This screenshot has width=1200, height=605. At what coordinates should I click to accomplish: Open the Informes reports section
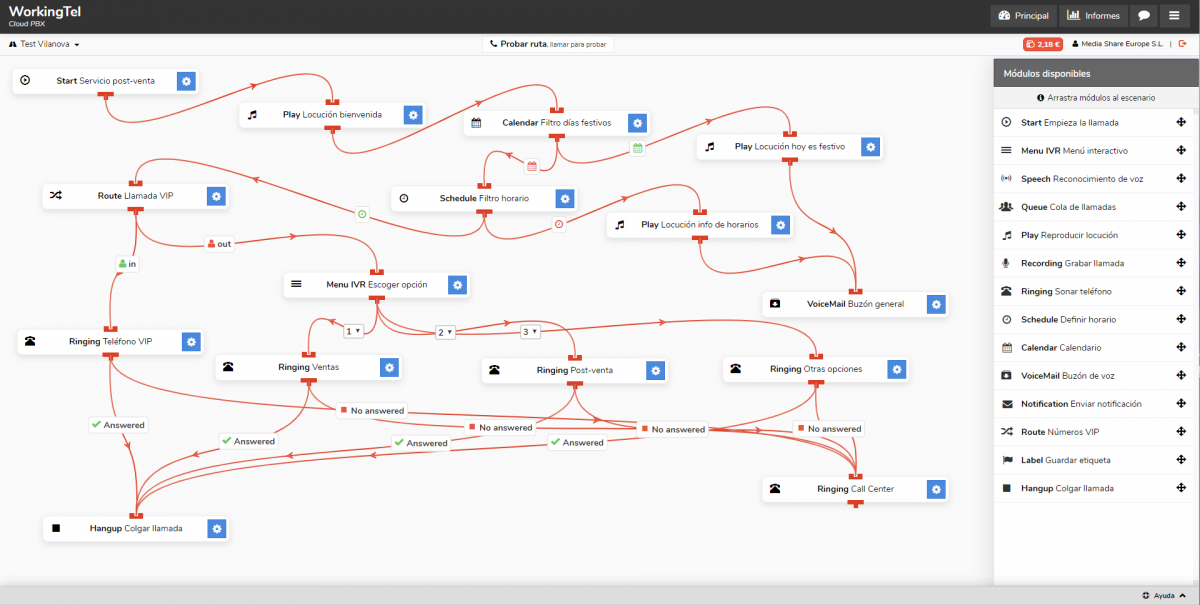click(1092, 16)
